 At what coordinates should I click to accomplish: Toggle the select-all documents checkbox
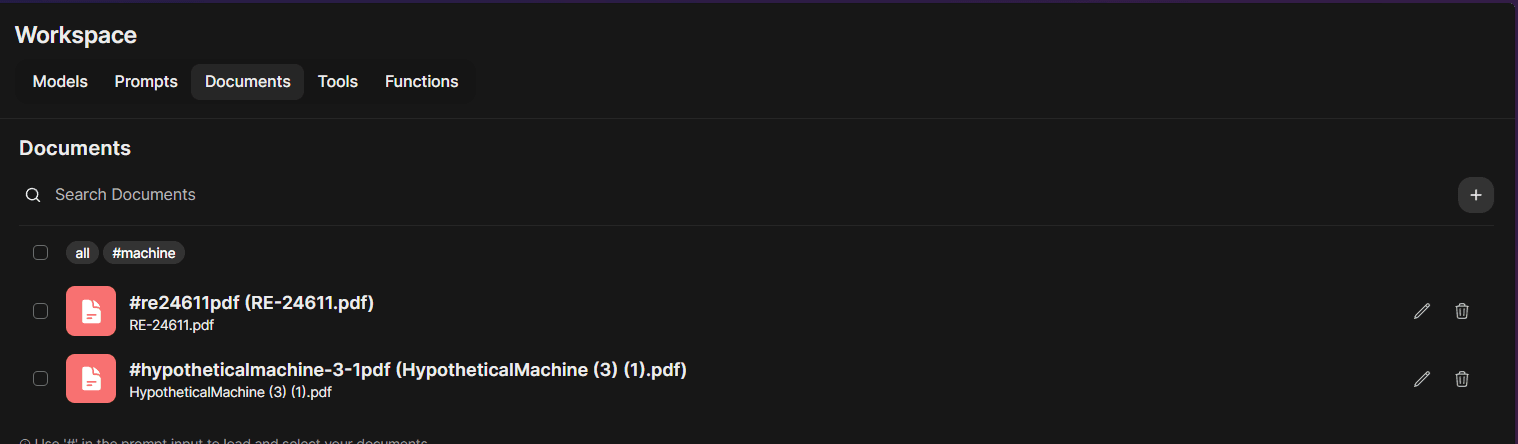40,253
